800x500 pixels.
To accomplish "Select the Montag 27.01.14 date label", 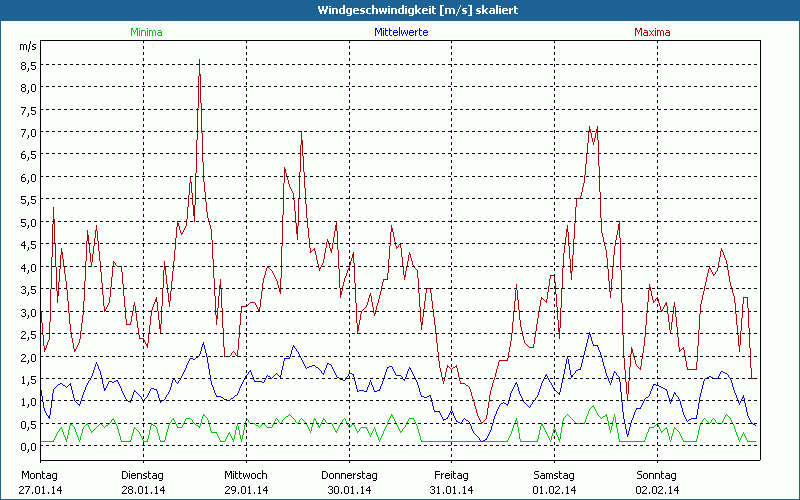I will coord(39,482).
